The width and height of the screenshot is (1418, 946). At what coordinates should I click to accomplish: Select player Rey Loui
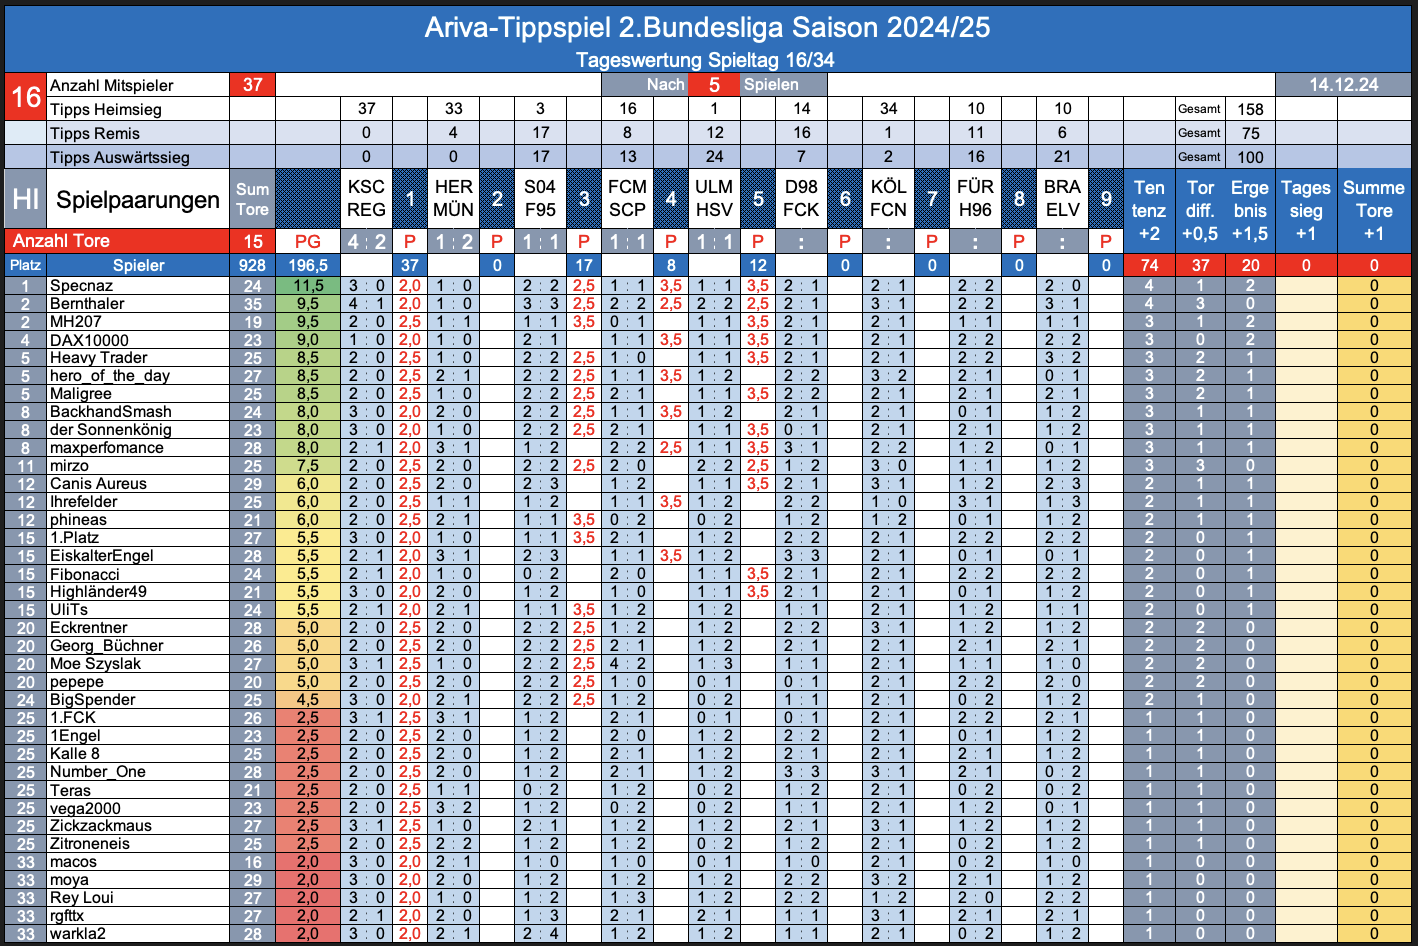click(138, 898)
